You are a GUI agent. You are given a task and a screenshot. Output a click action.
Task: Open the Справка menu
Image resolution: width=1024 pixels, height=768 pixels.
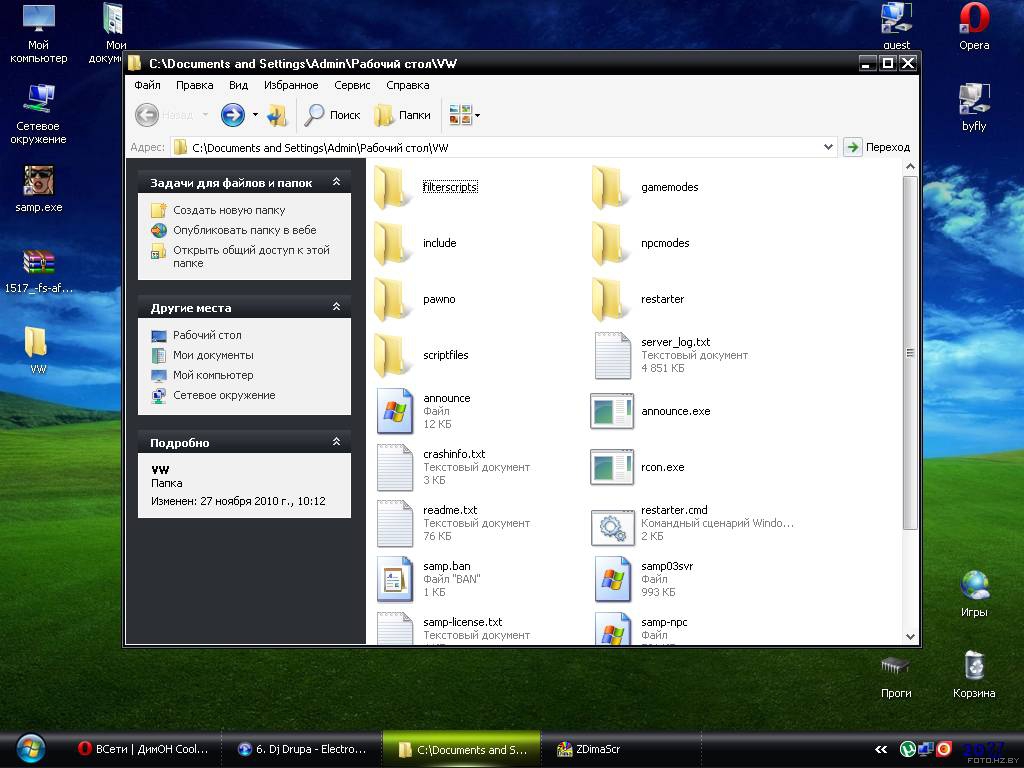coord(408,85)
